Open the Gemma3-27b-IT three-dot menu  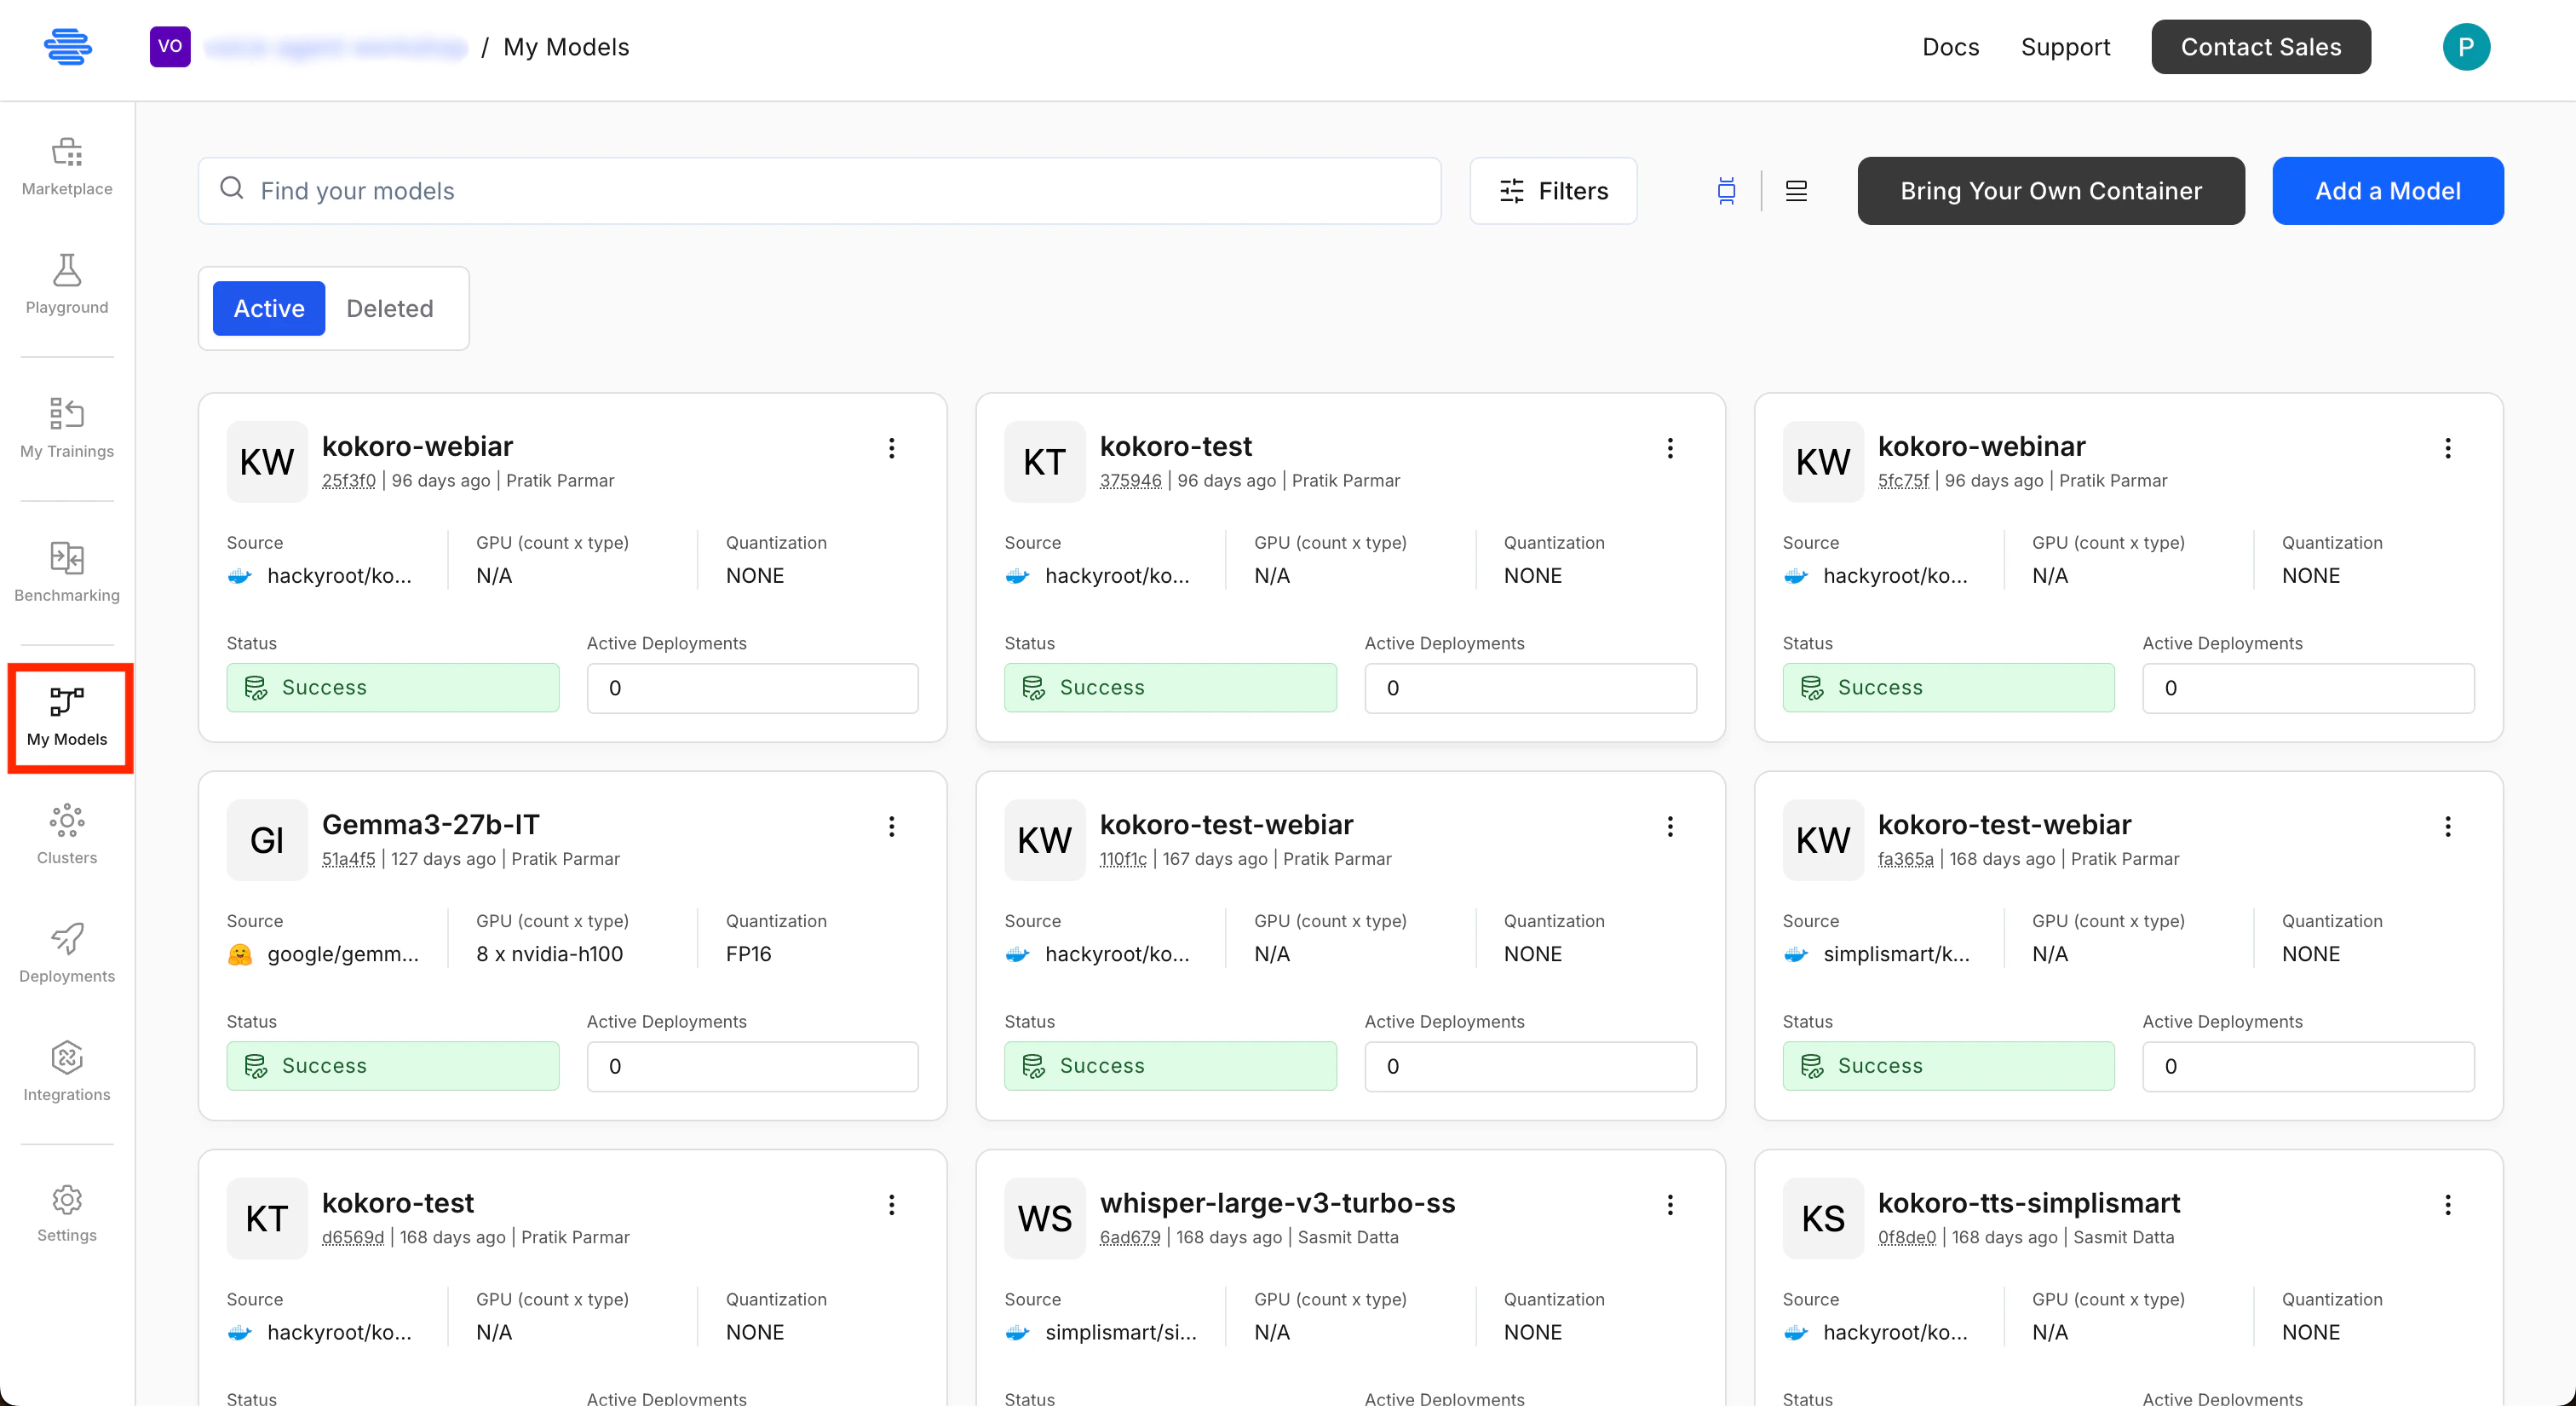892,826
